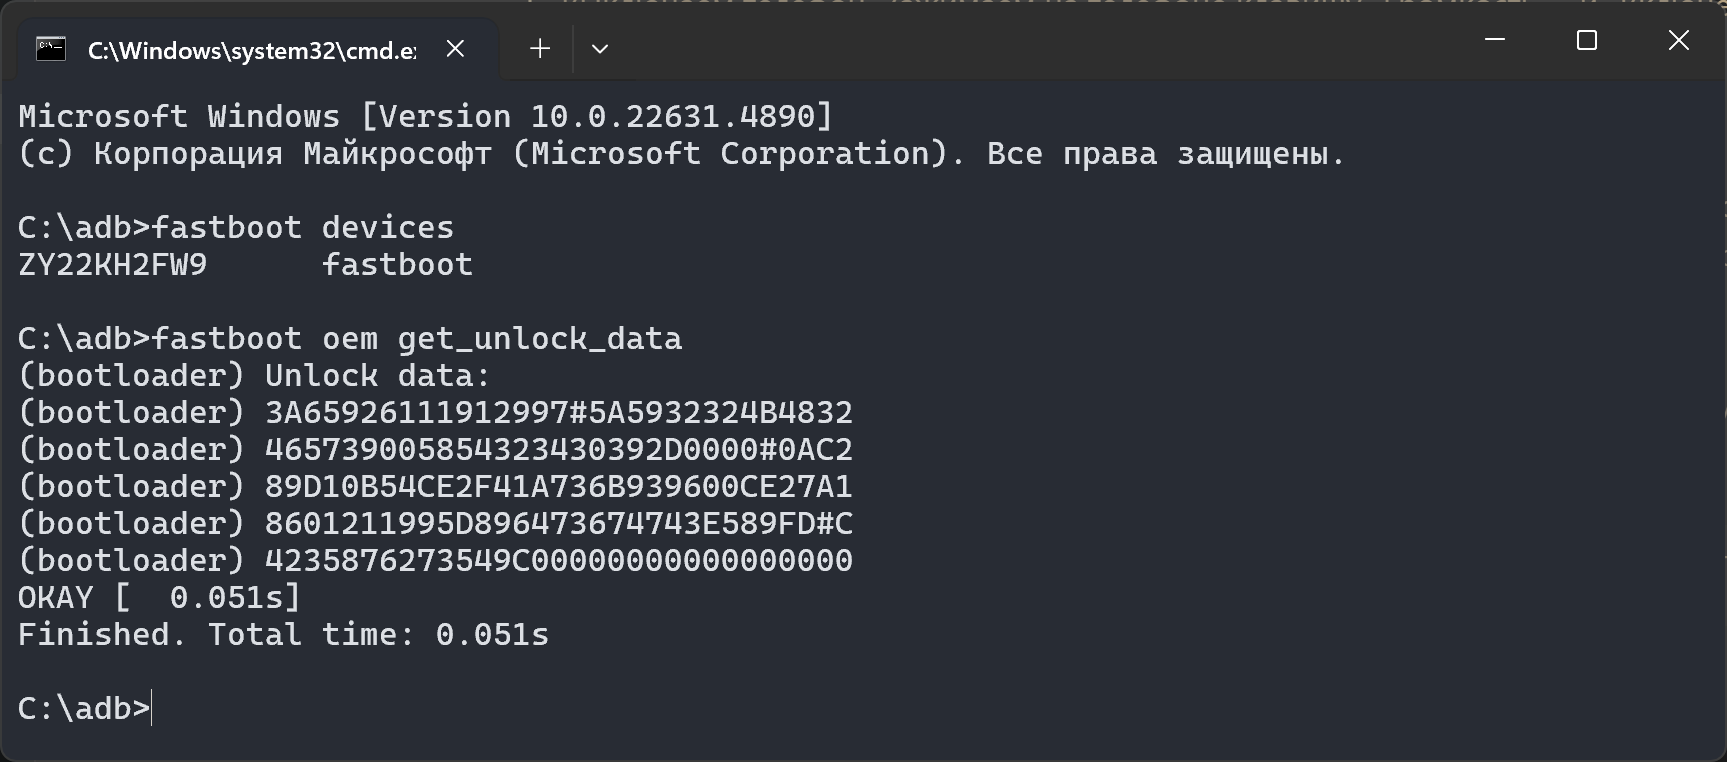Click the 'Finished. Total time' line

coord(283,635)
